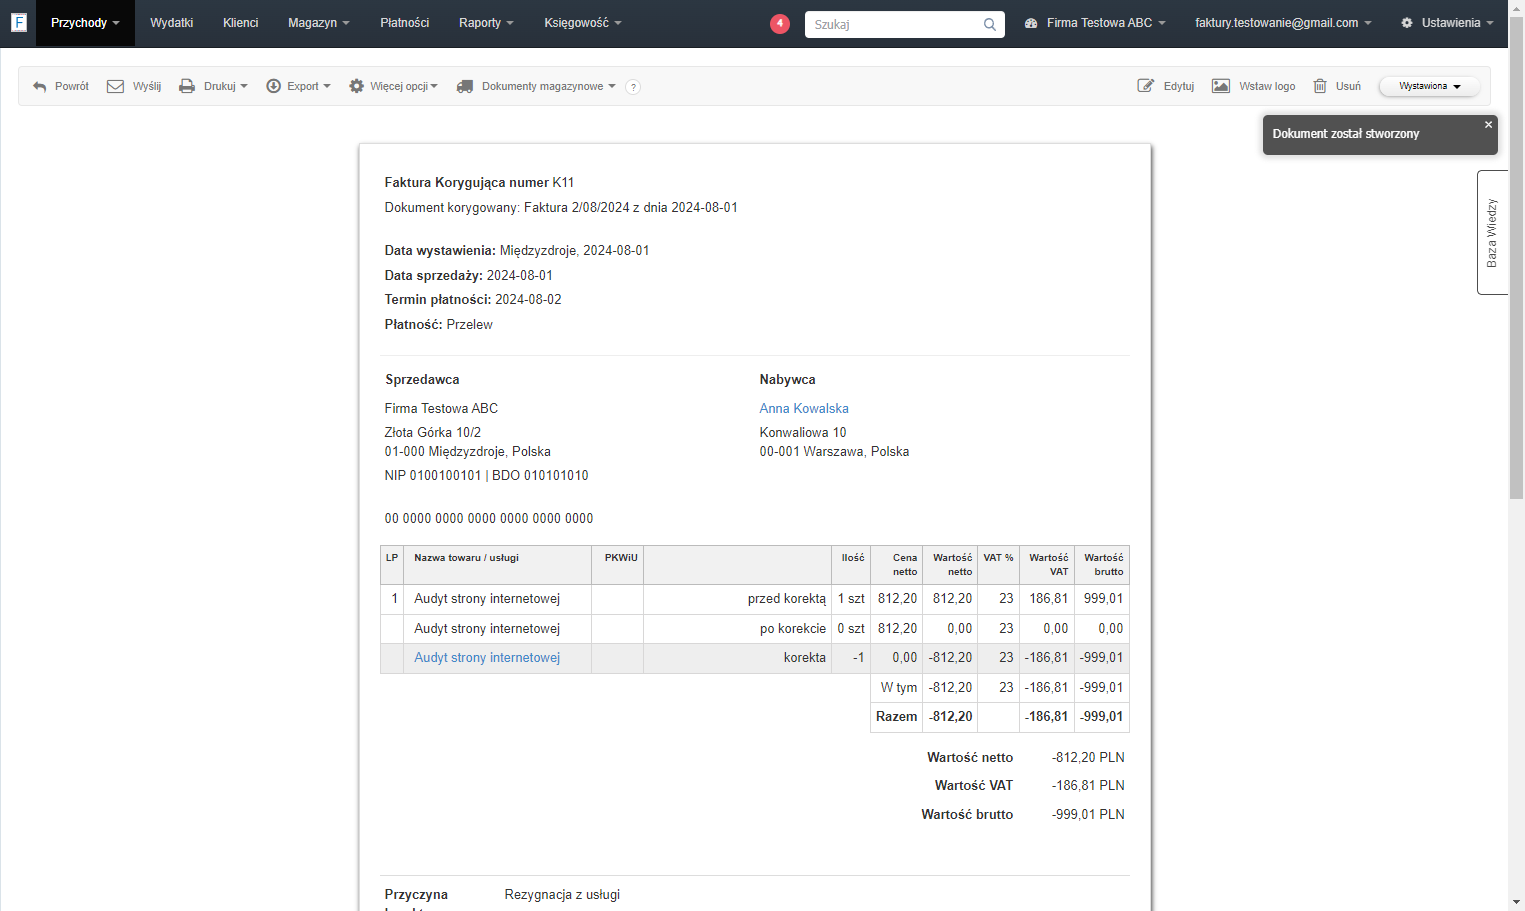Click the Usuń trash icon
1525x911 pixels.
tap(1320, 86)
